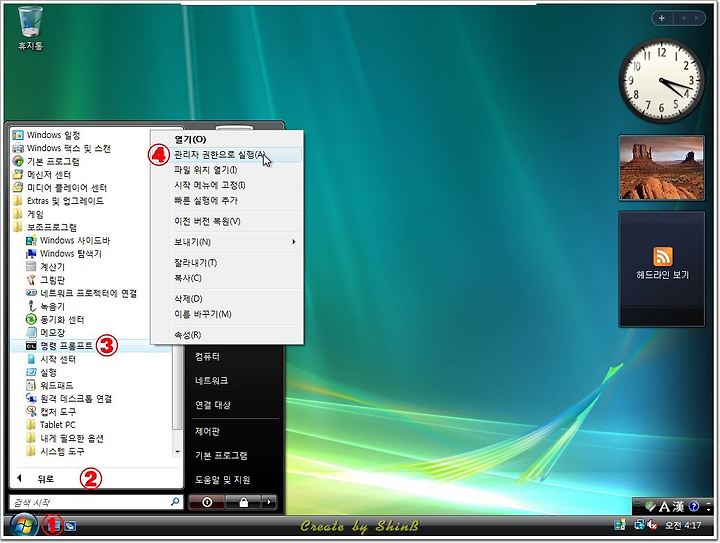Click the 검색 시작 search field
720x543 pixels.
click(96, 502)
